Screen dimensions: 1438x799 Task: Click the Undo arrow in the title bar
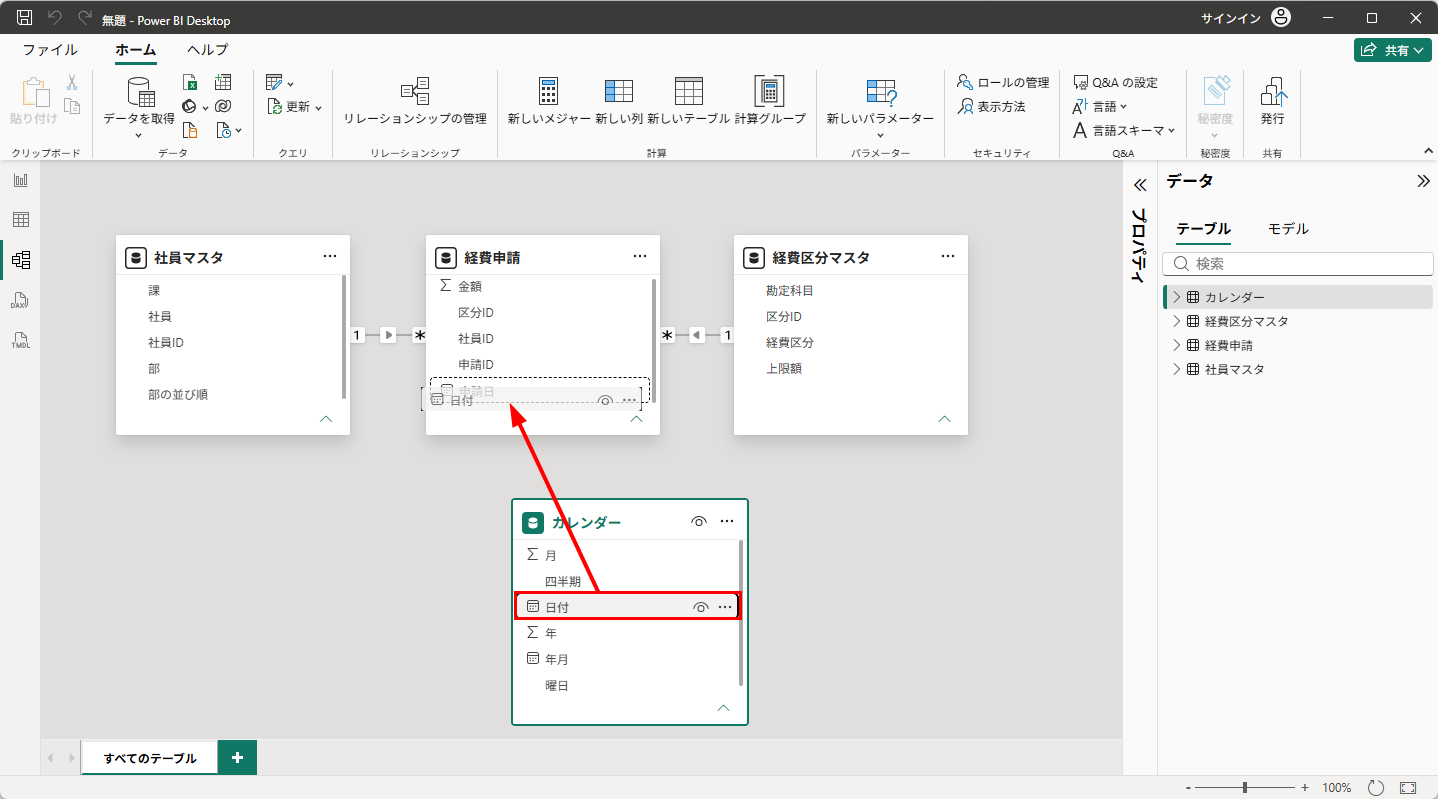point(55,18)
